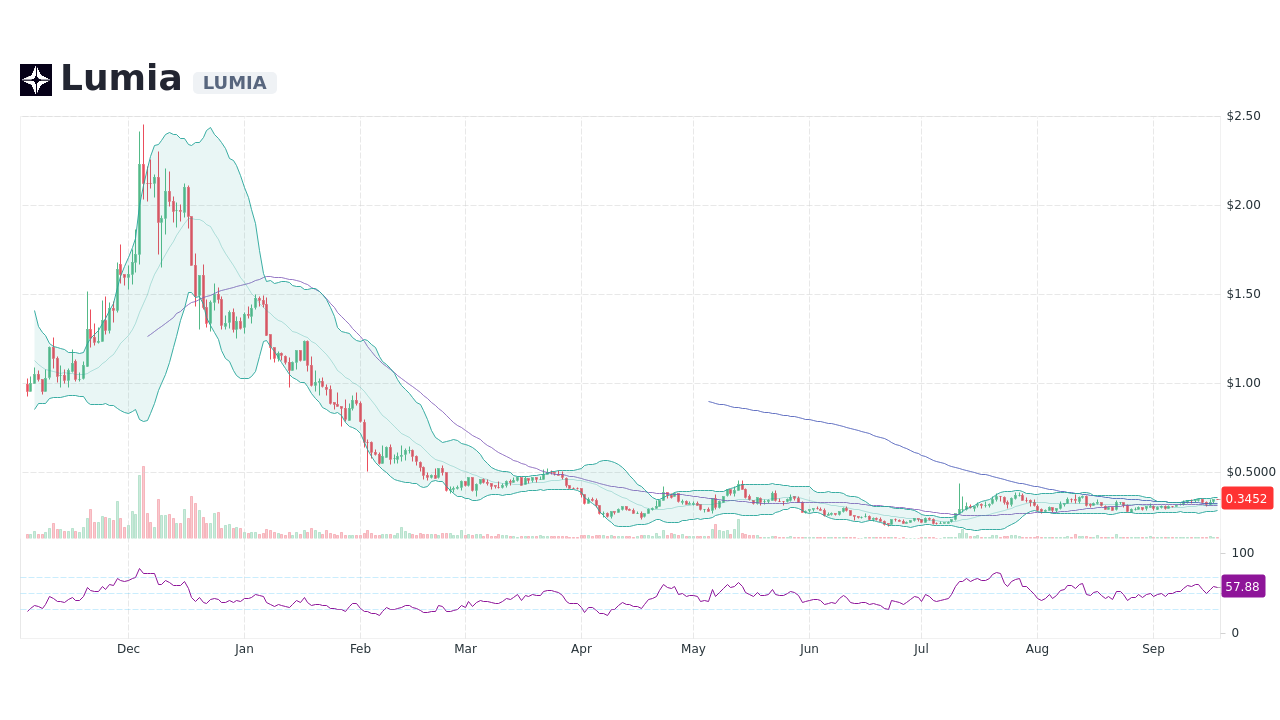This screenshot has height=720, width=1280.
Task: Click the Dec month label on timeline
Action: (128, 649)
